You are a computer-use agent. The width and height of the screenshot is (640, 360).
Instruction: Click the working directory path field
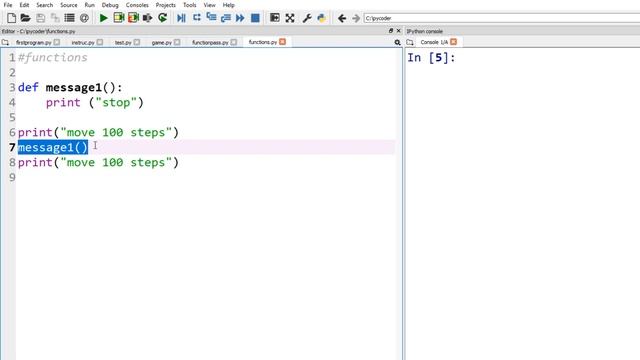point(502,18)
